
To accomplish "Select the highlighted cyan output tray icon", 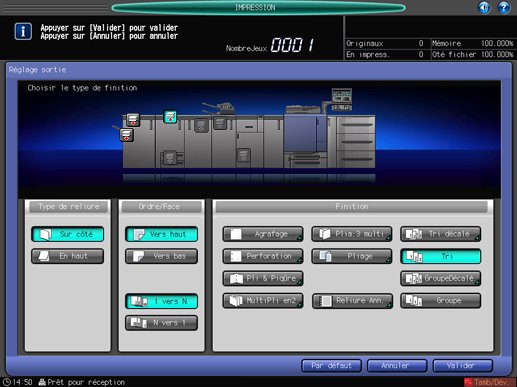I will 170,117.
